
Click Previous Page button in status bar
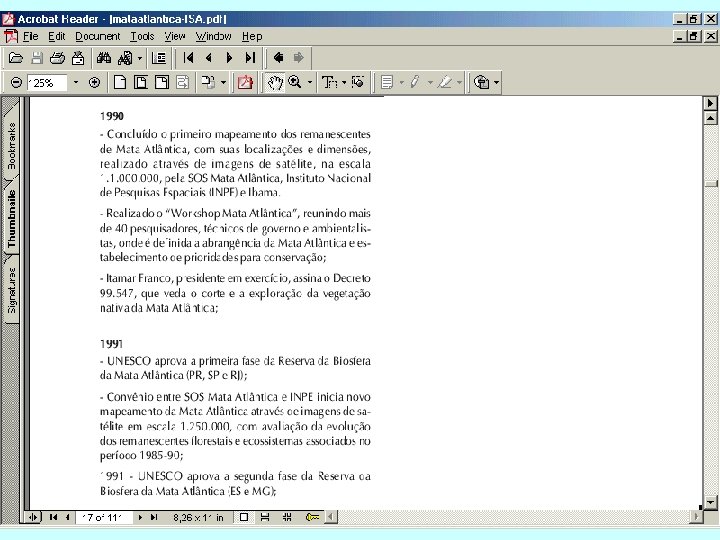click(68, 518)
